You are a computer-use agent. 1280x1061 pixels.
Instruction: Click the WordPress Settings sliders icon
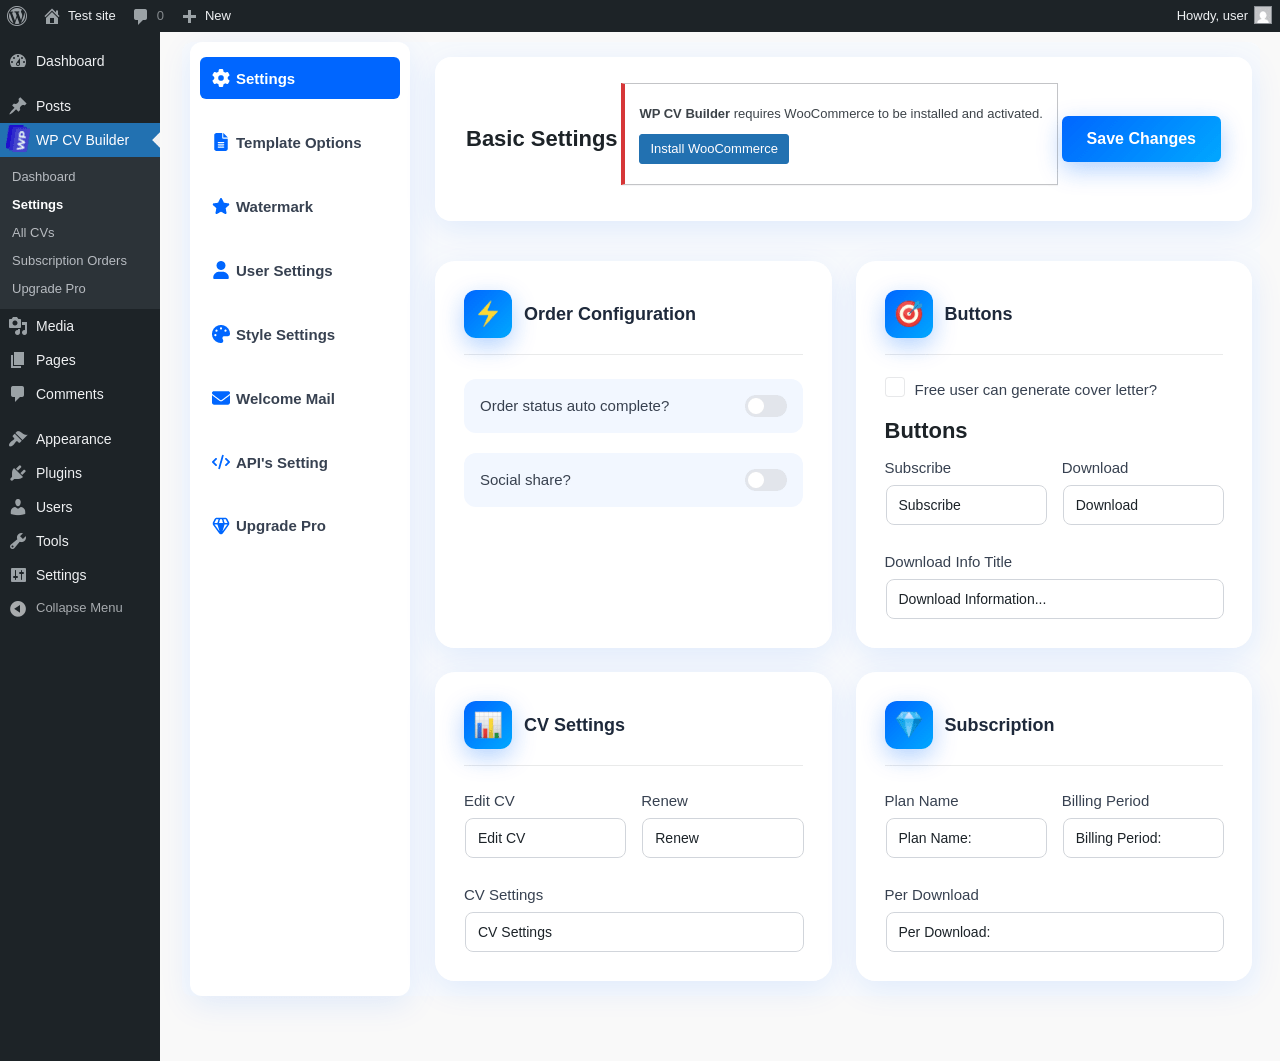tap(18, 575)
